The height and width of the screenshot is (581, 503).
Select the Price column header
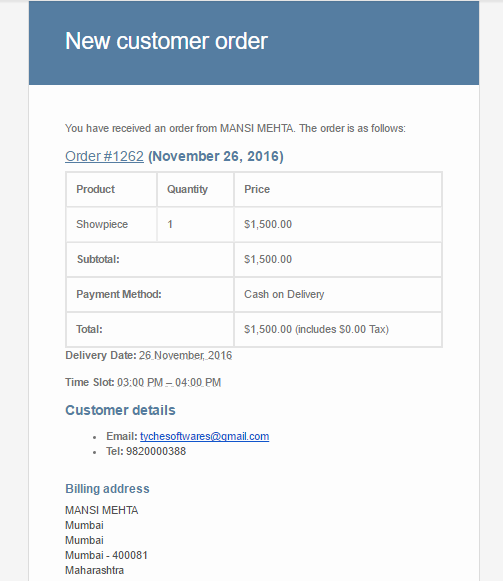click(338, 189)
